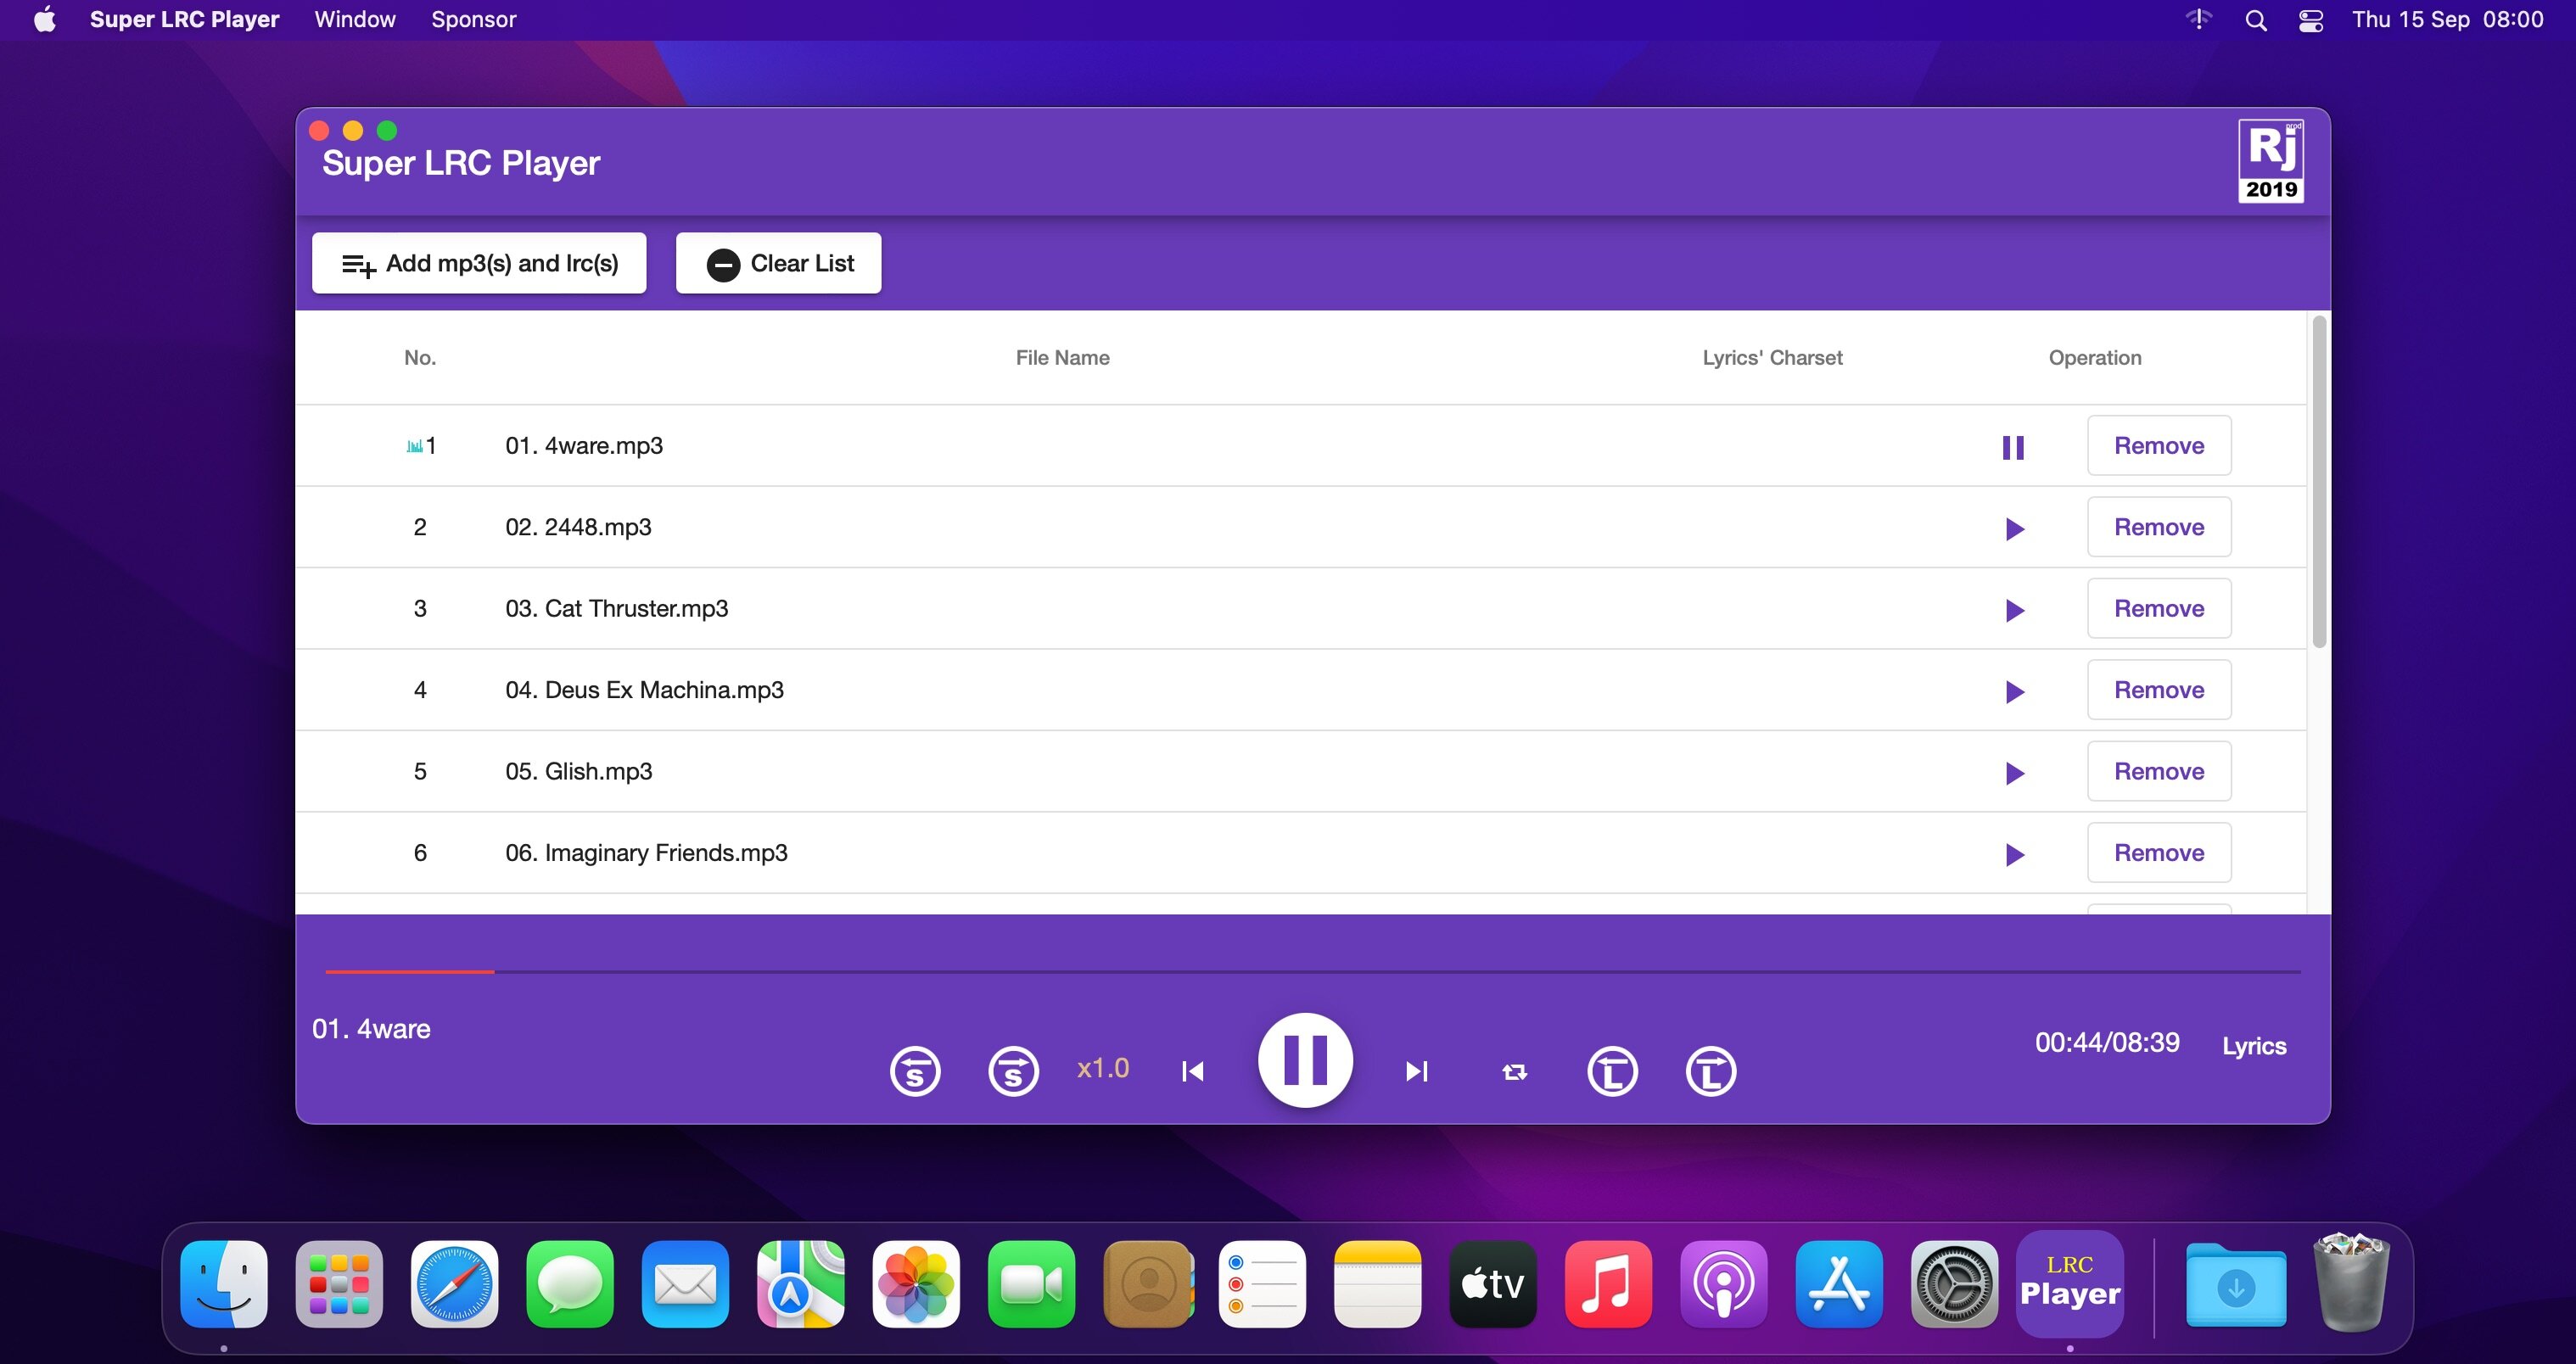2576x1364 pixels.
Task: Click the No. column header
Action: tap(420, 357)
